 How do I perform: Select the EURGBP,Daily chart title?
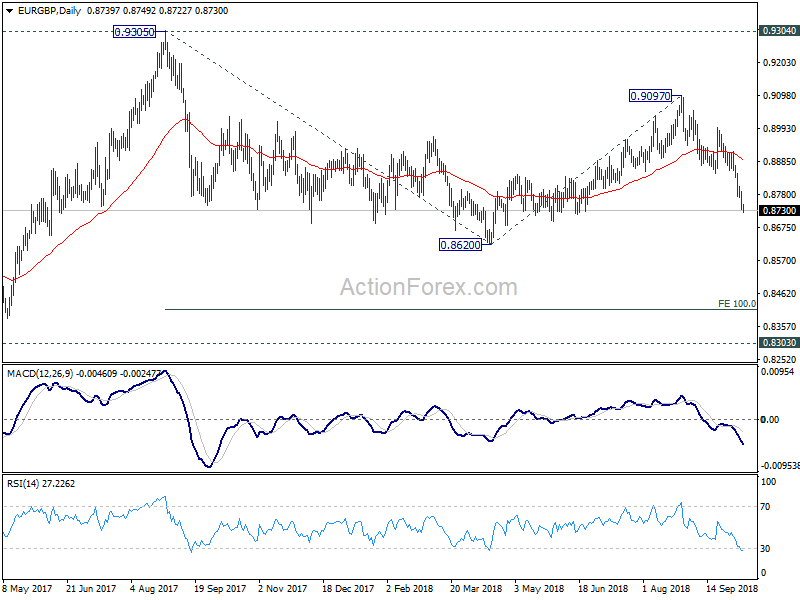click(49, 11)
